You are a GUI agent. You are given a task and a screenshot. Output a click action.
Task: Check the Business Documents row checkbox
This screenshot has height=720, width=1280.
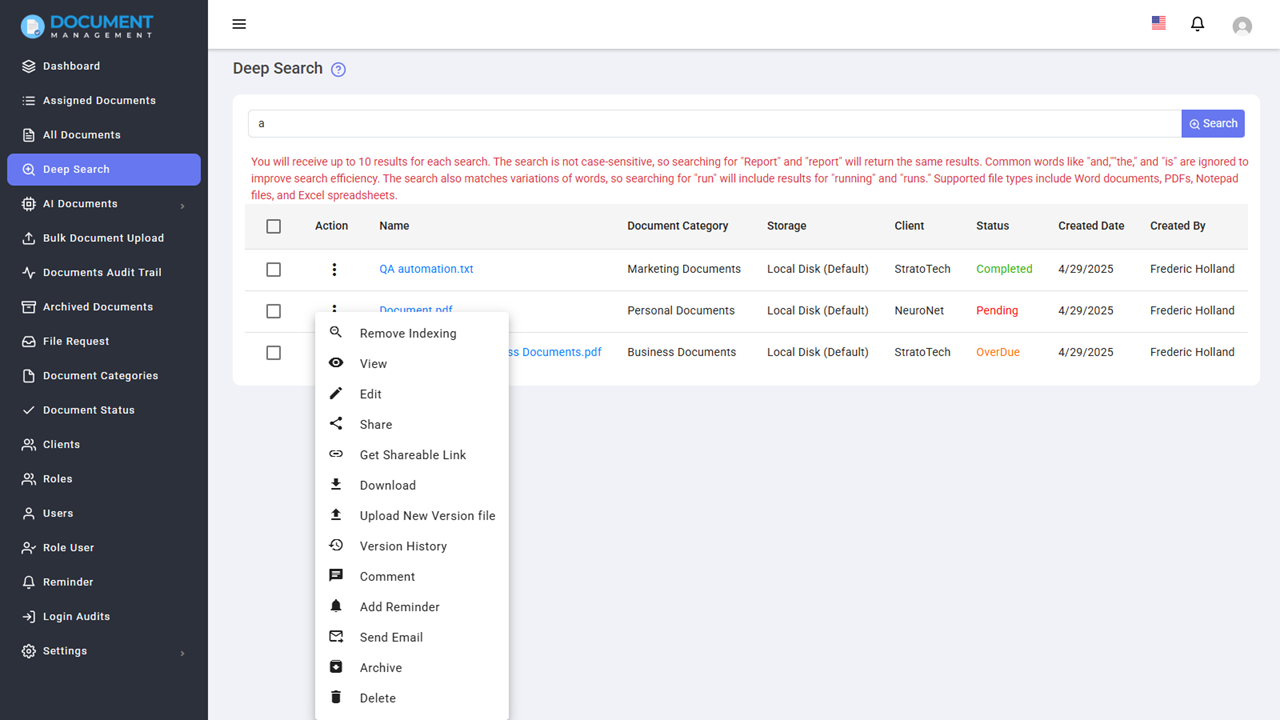(x=274, y=353)
